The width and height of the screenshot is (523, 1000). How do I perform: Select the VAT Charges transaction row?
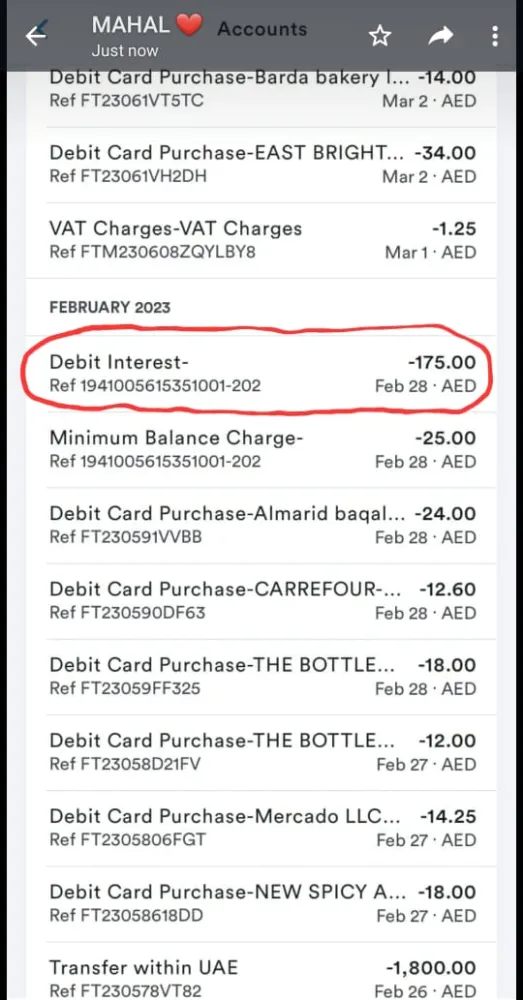(262, 240)
